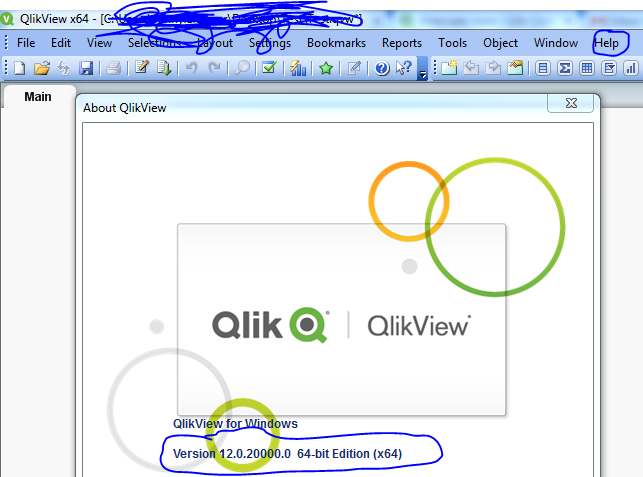The width and height of the screenshot is (643, 477).
Task: Create a Chart object icon
Action: (x=631, y=68)
